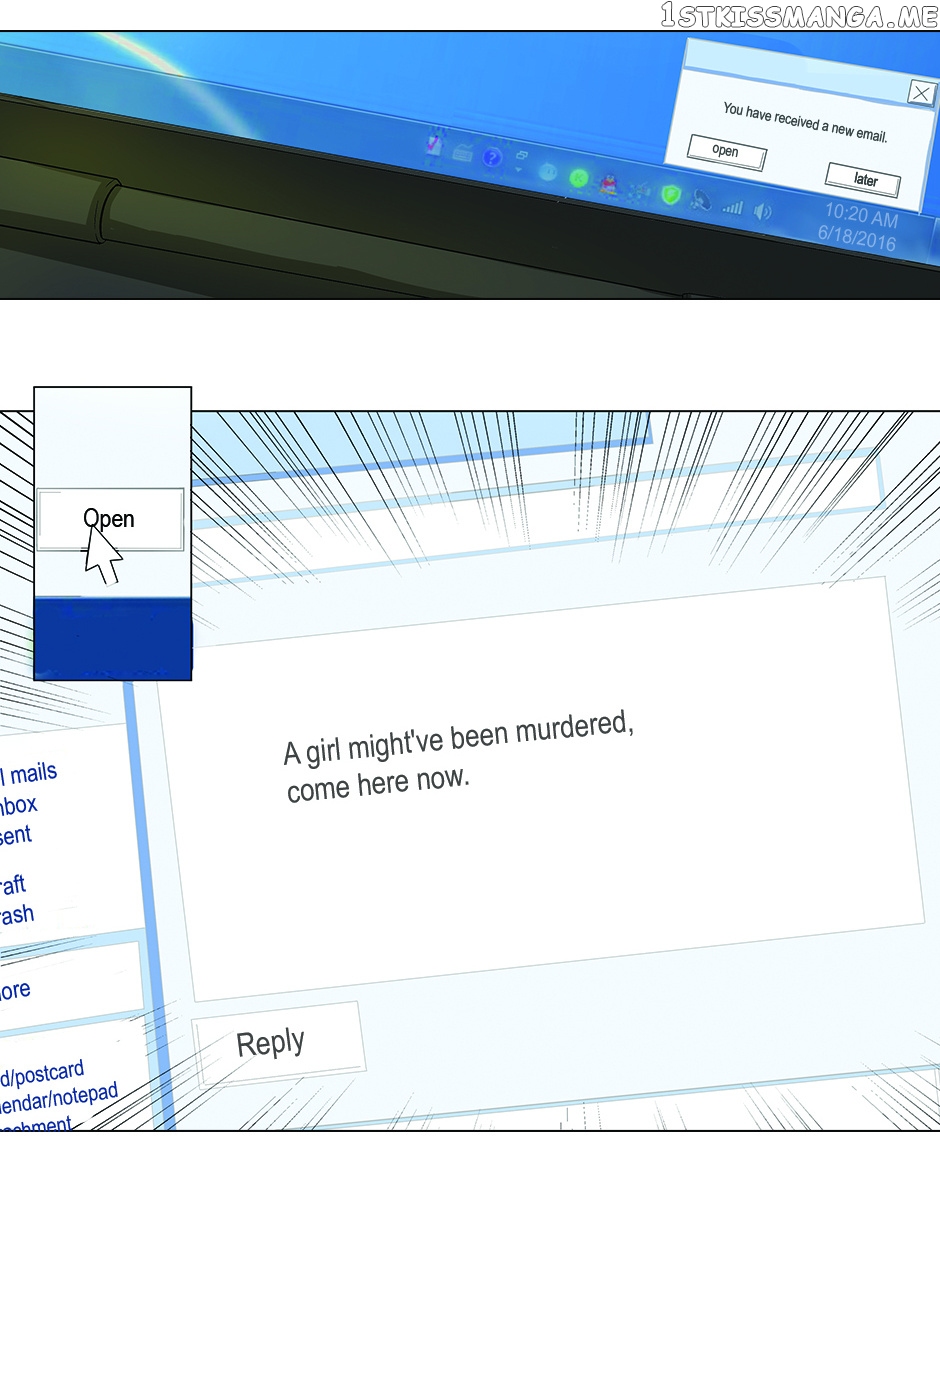Open the trash folder in the sidebar
This screenshot has height=1396, width=940.
tap(16, 915)
